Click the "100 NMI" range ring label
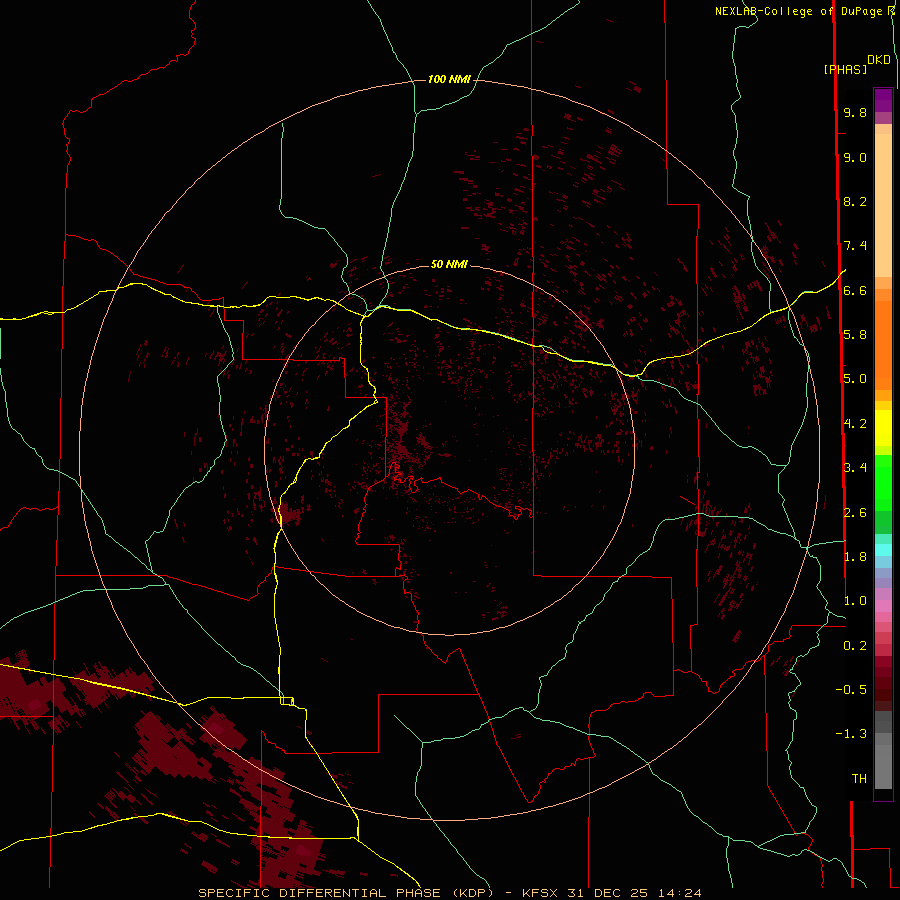The width and height of the screenshot is (900, 900). [x=449, y=79]
